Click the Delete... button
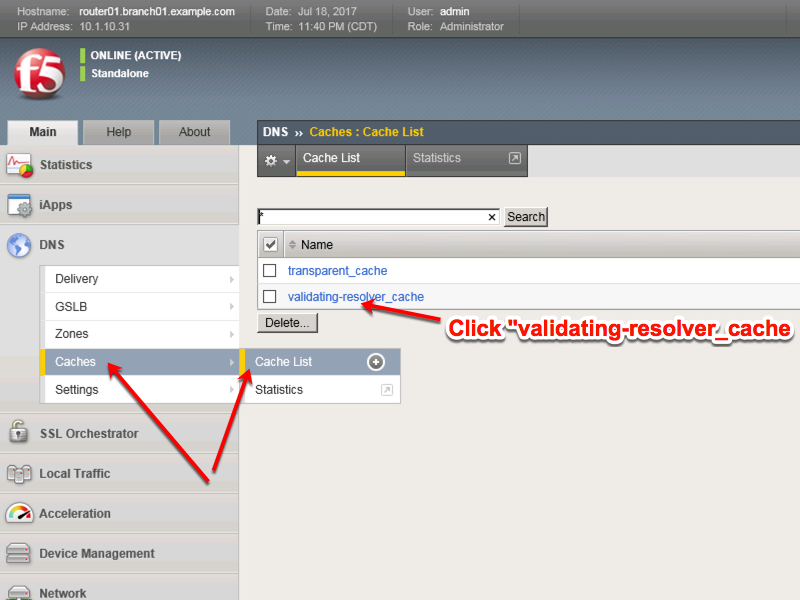800x600 pixels. coord(287,323)
